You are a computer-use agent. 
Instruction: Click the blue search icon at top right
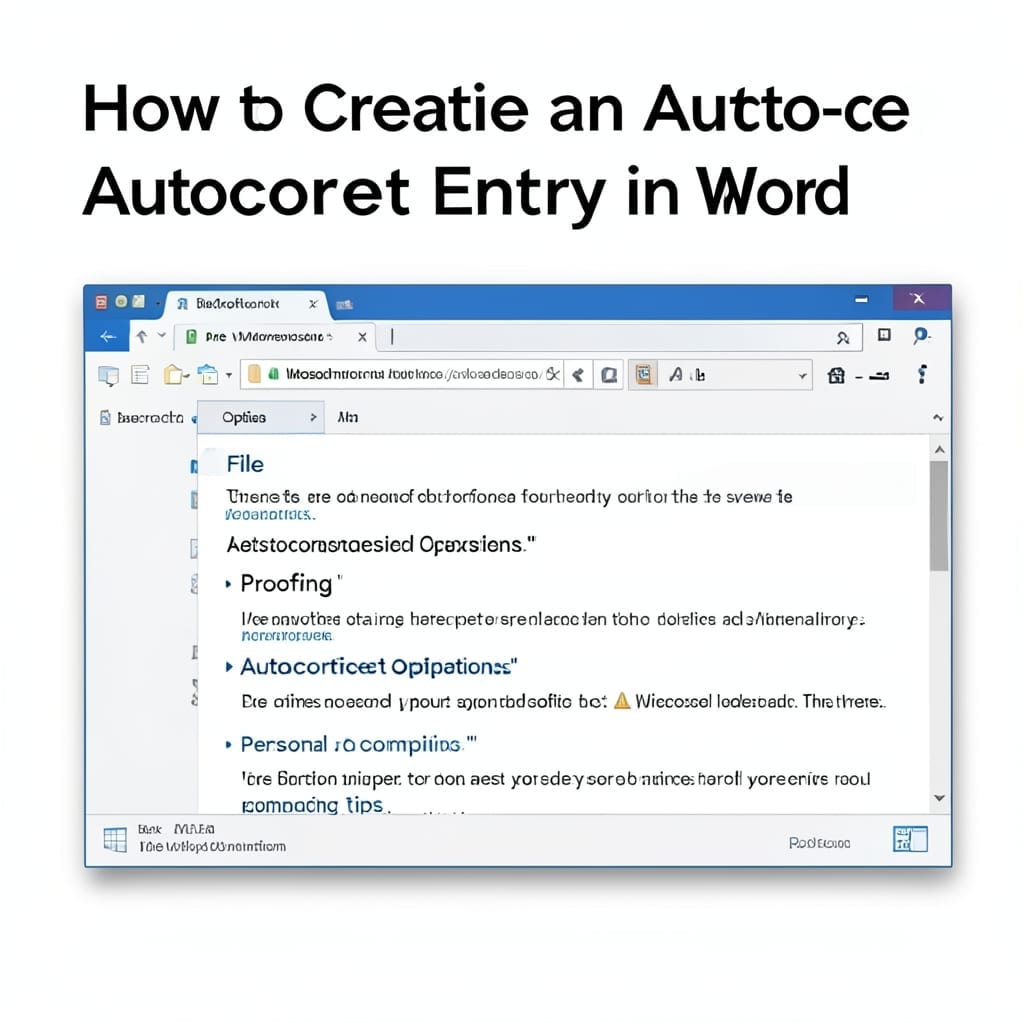(921, 336)
